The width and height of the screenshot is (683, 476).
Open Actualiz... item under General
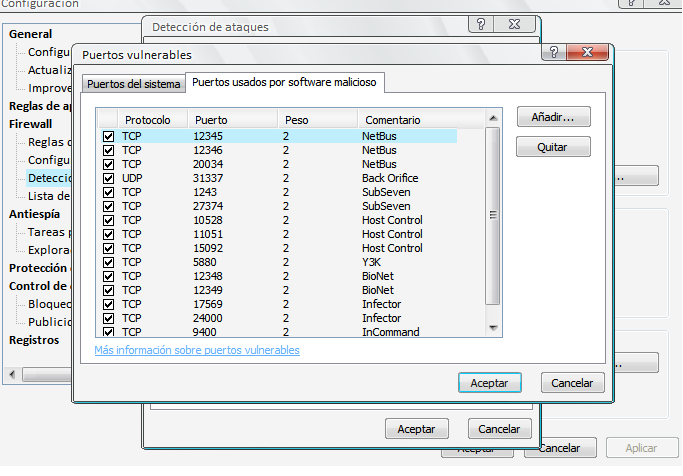coord(49,70)
